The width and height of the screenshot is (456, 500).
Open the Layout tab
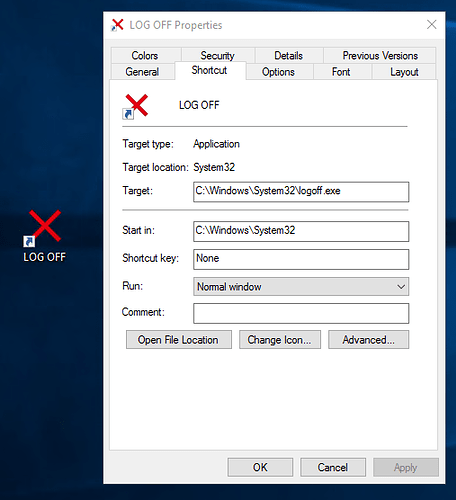(404, 72)
